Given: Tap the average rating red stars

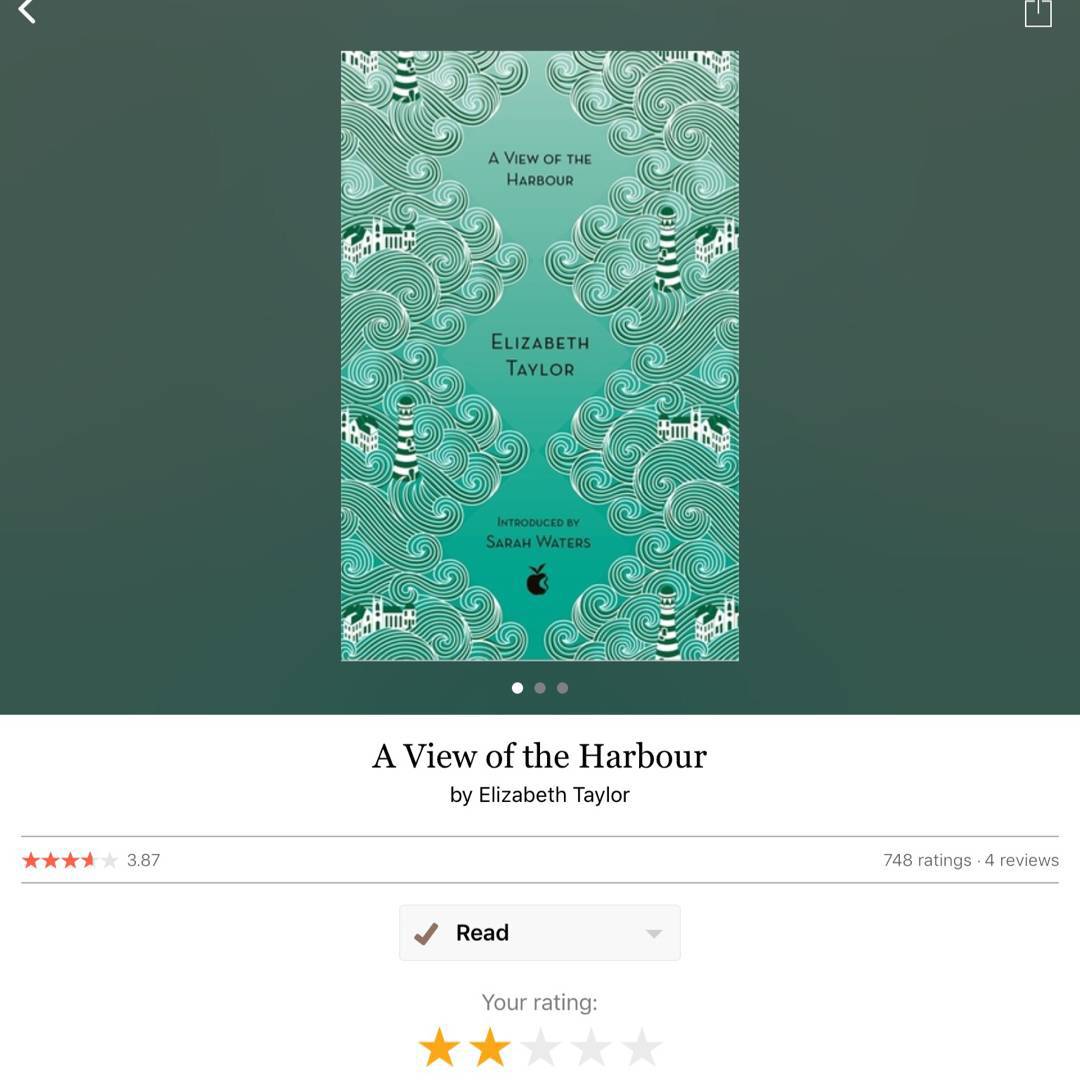Looking at the screenshot, I should click(70, 860).
